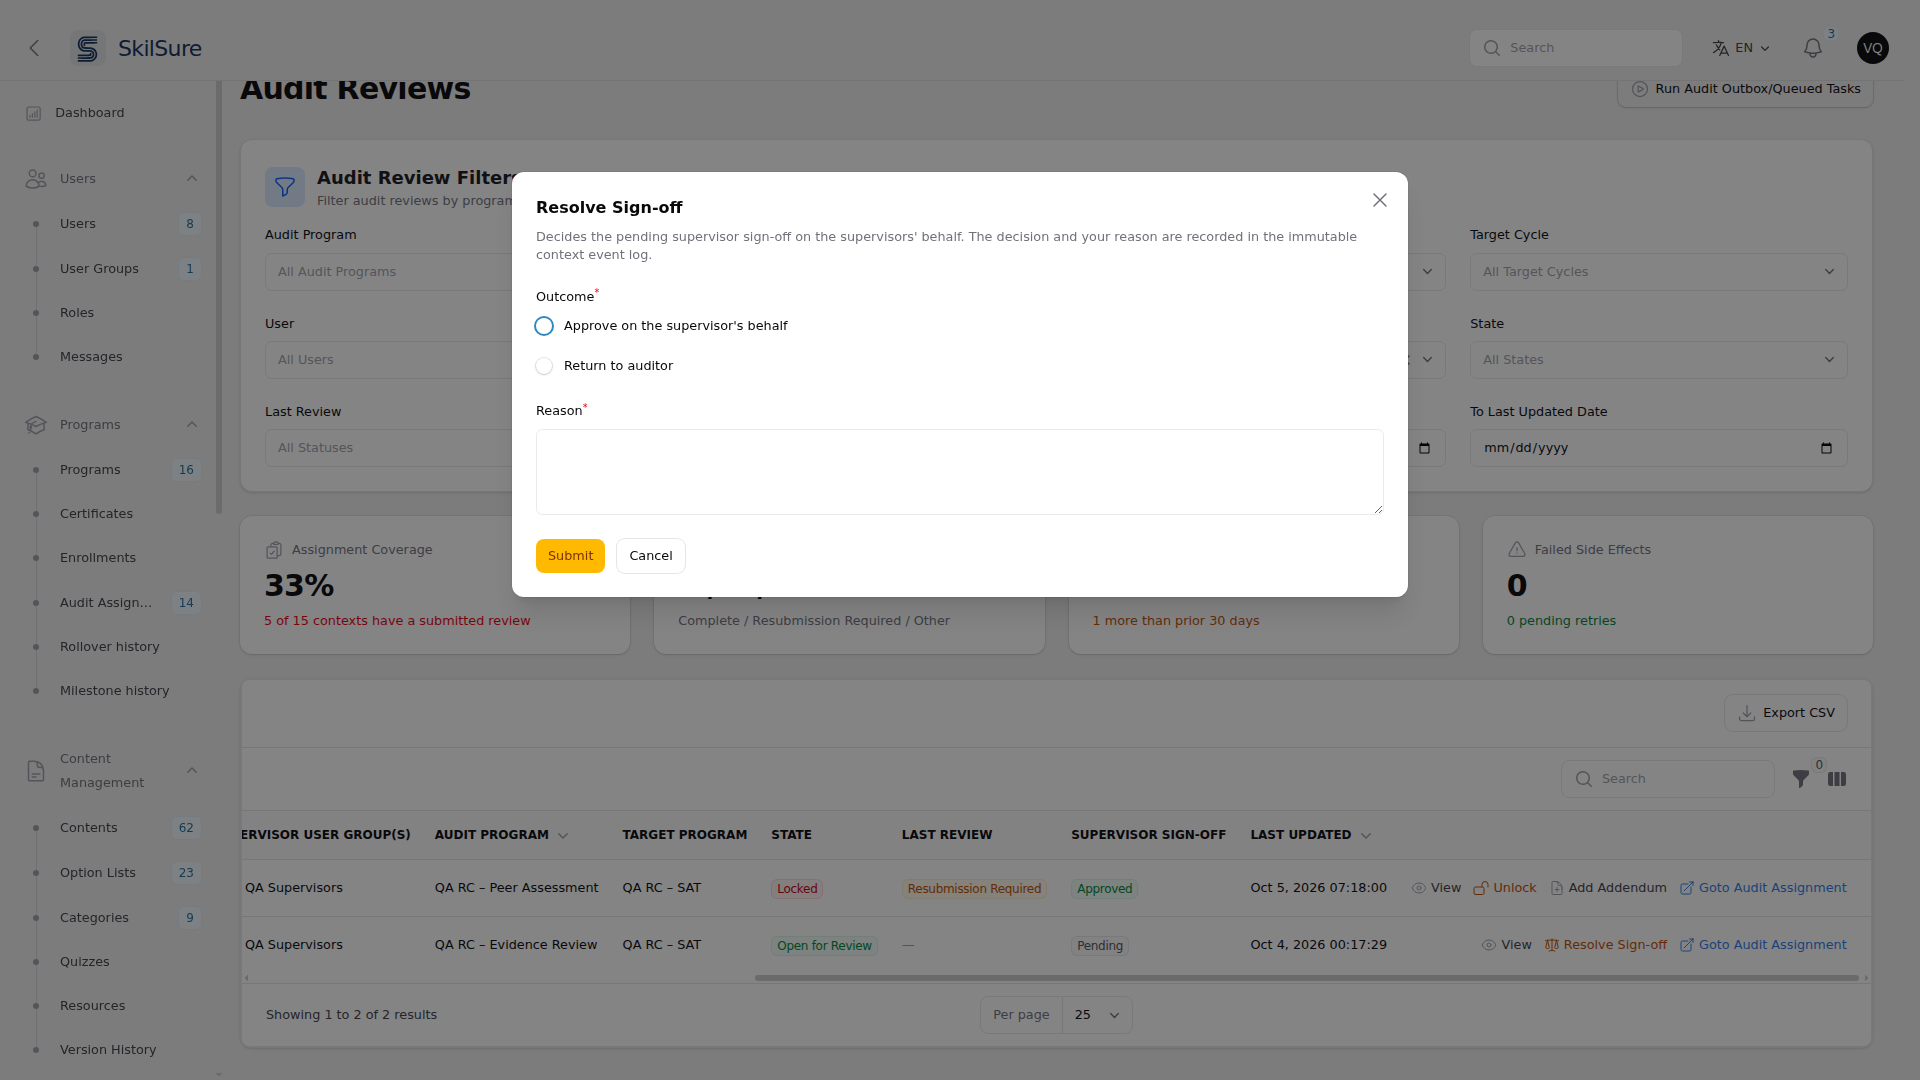This screenshot has height=1080, width=1920.
Task: Click the table filter funnel icon
Action: coord(1800,779)
